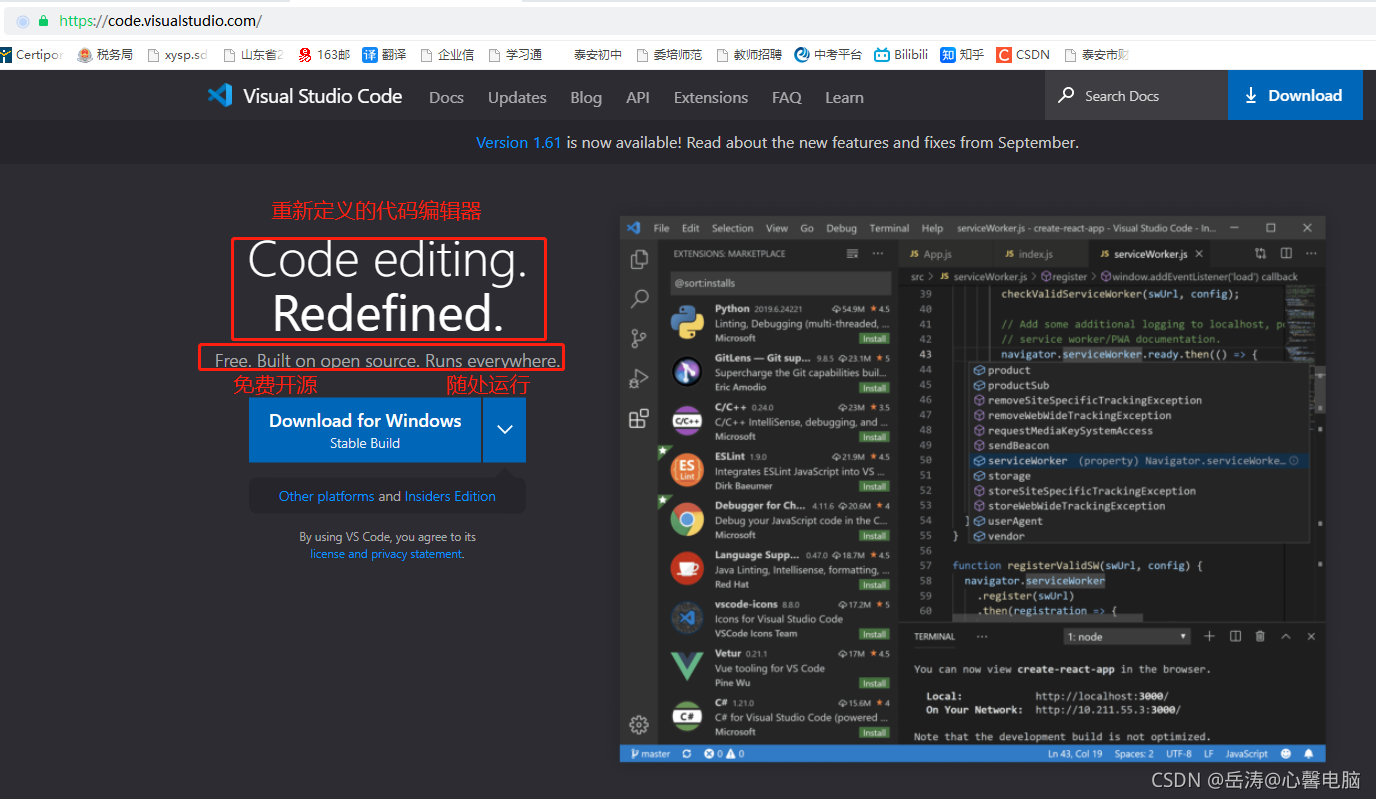Open the File menu in VS Code window
Screen dimensions: 1376x799
click(661, 228)
